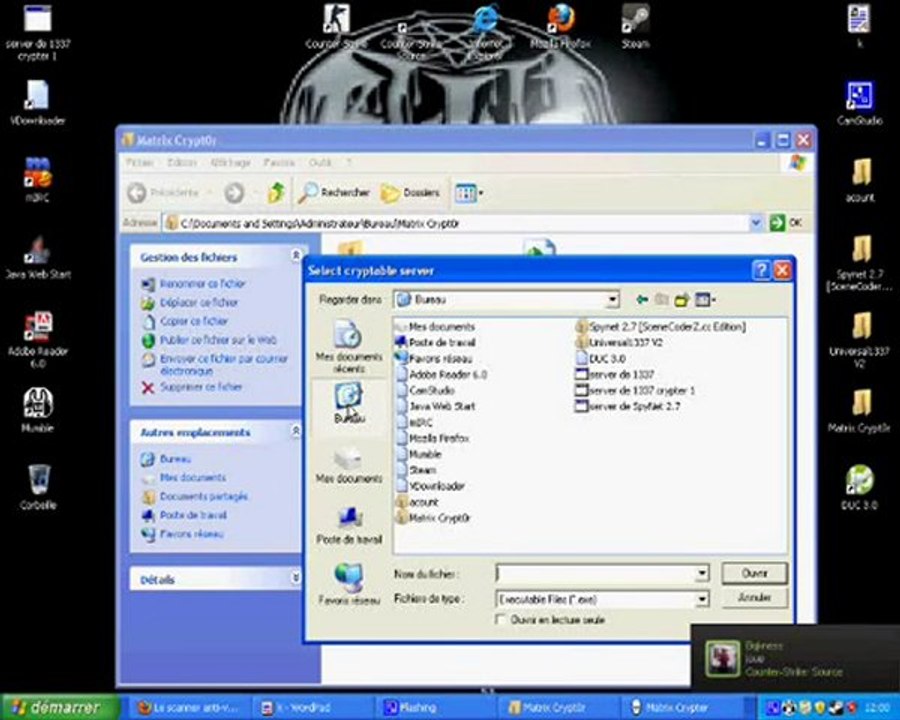Expand the Détails panel
This screenshot has width=900, height=720.
pos(296,578)
